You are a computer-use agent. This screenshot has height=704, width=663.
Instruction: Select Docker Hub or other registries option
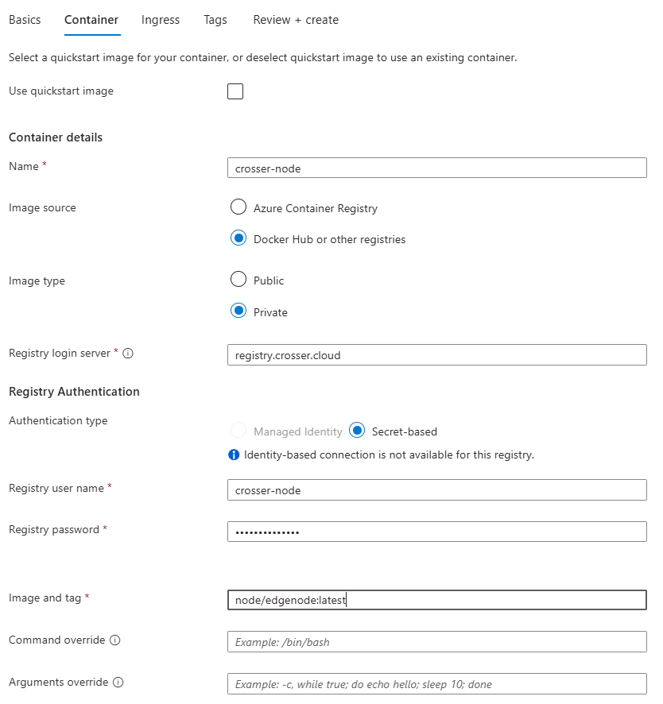pyautogui.click(x=238, y=238)
